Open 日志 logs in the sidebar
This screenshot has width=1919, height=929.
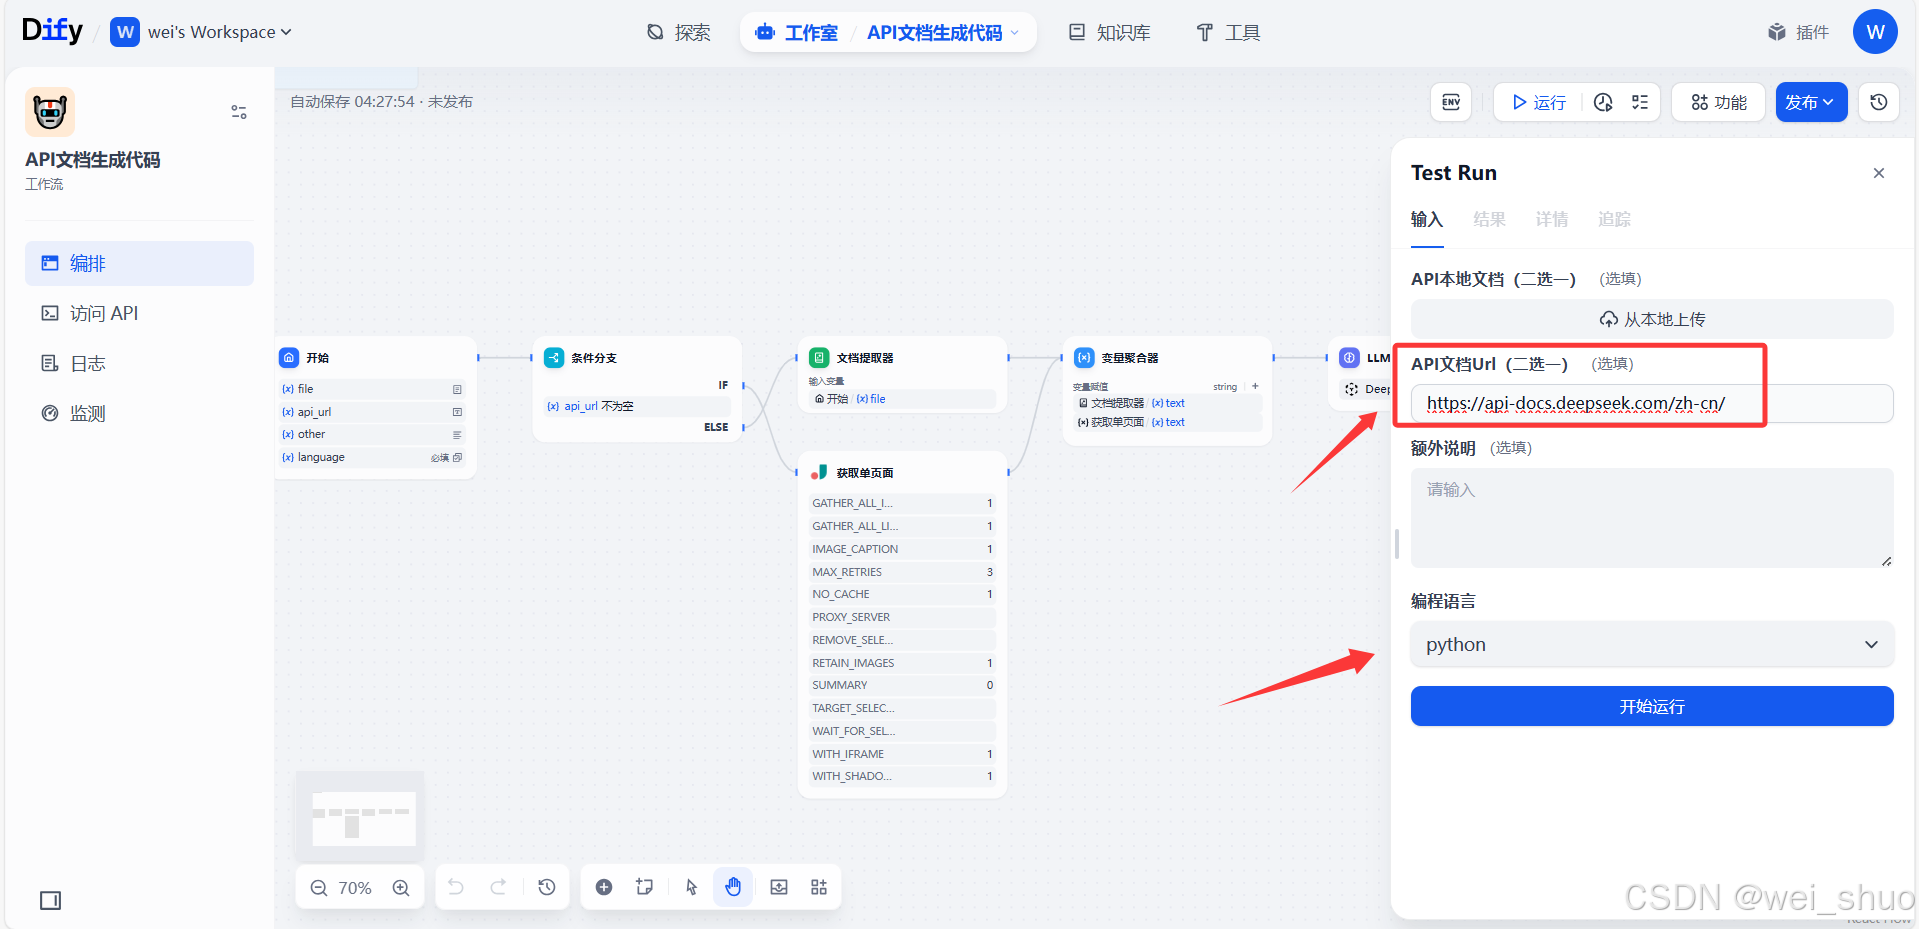pyautogui.click(x=139, y=363)
